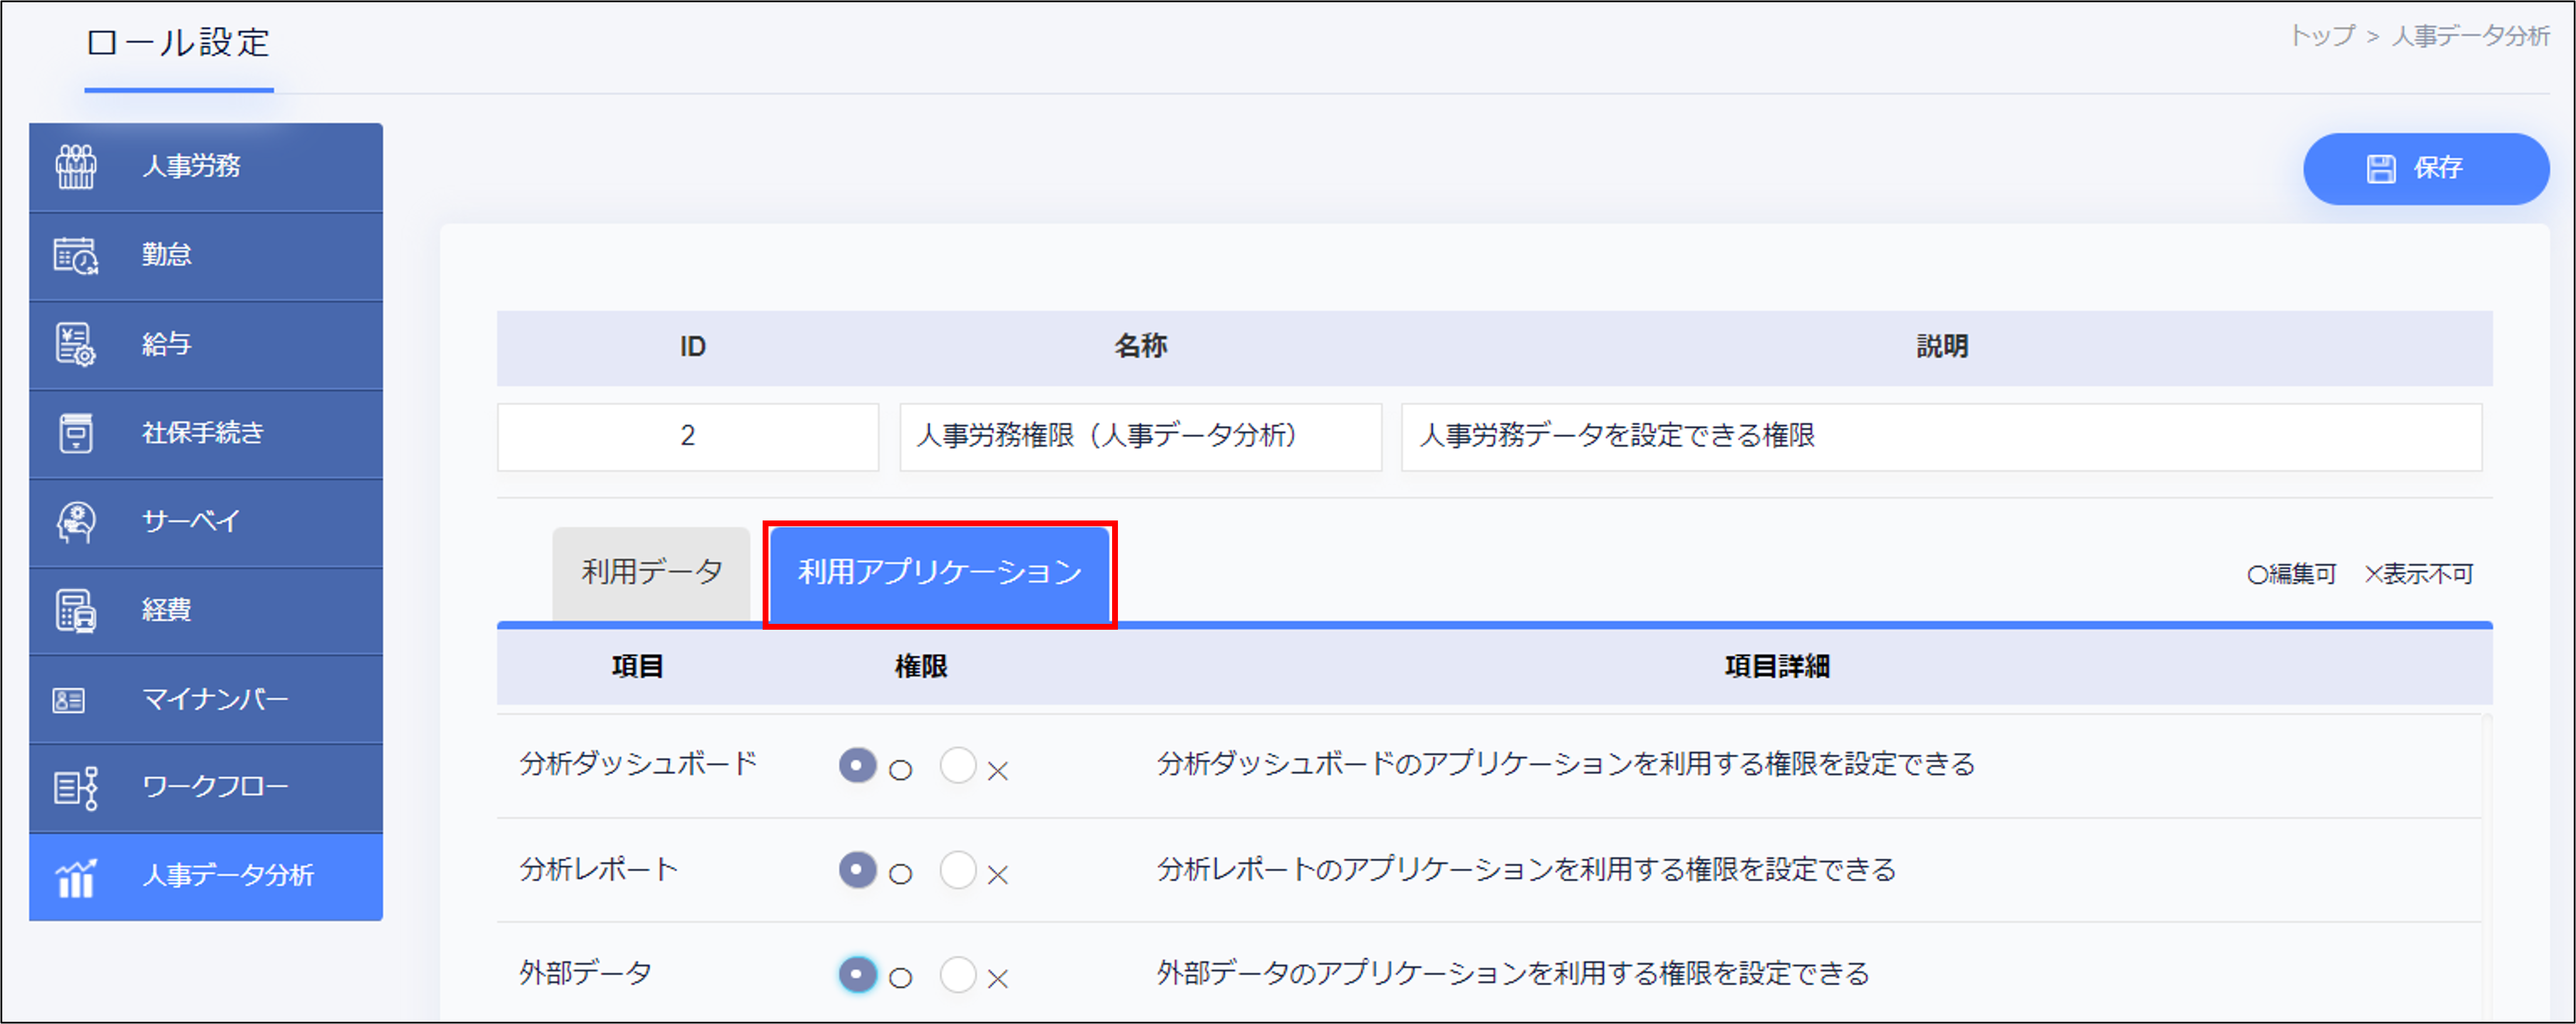Image resolution: width=2576 pixels, height=1024 pixels.
Task: Switch to the 利用データ tab
Action: pos(652,573)
